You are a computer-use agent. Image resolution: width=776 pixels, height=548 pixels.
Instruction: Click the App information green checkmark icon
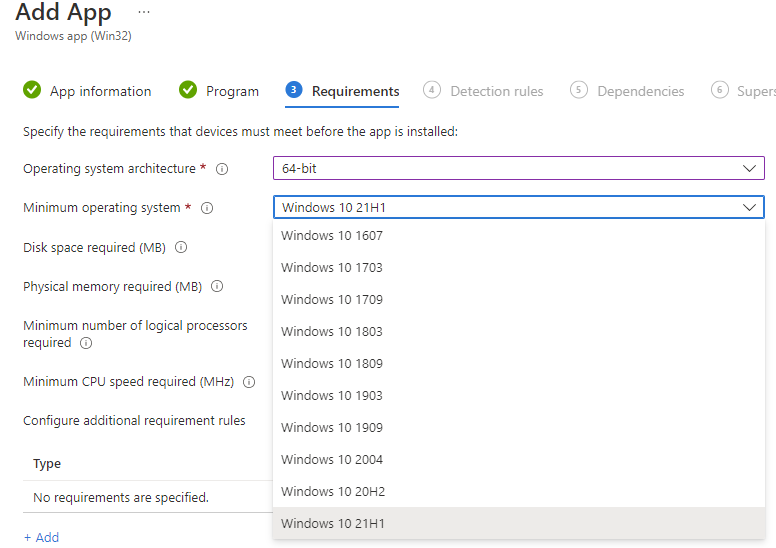[x=32, y=90]
